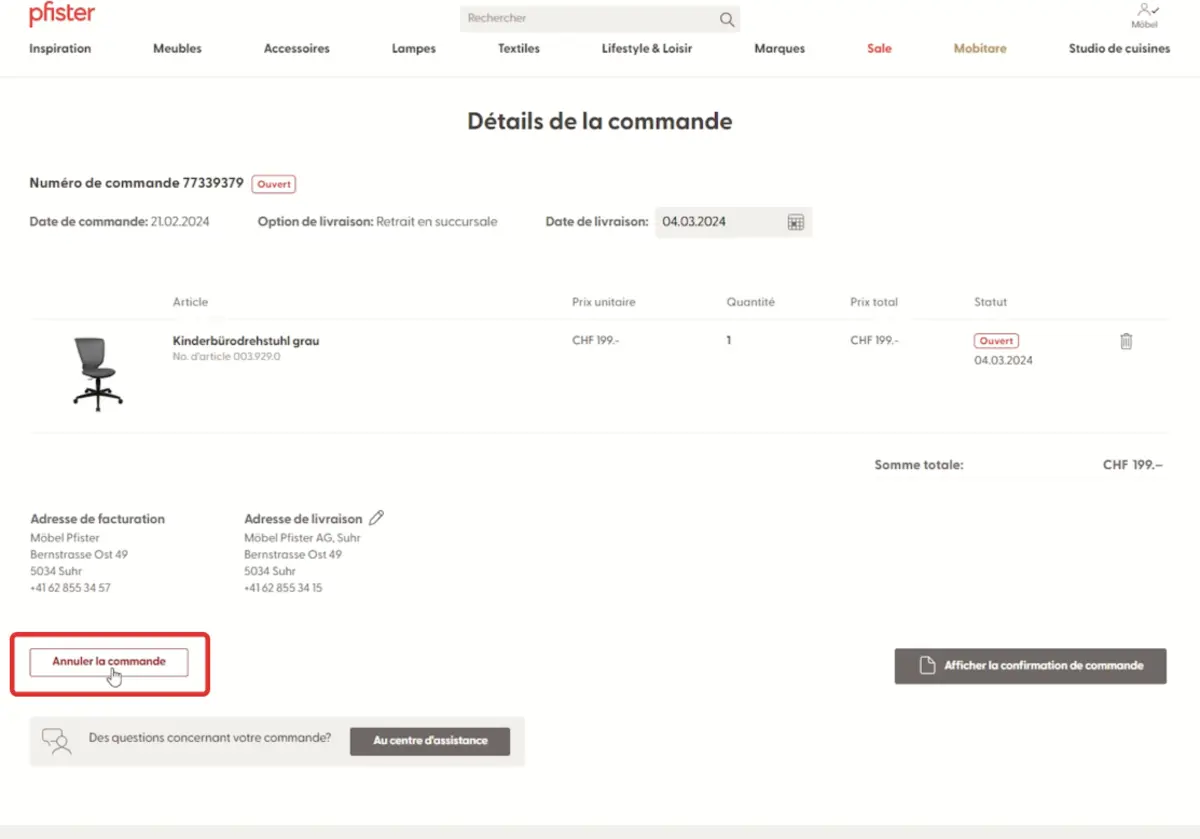Open the grey office chair thumbnail

coord(97,373)
